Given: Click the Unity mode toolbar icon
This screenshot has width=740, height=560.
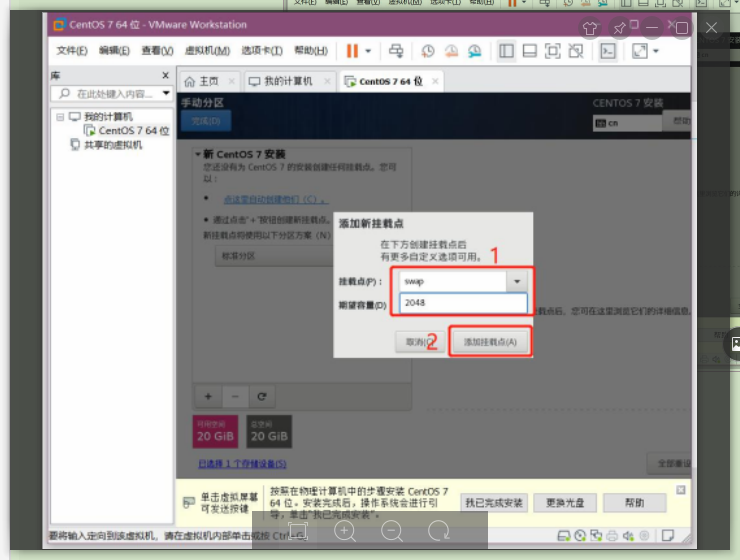Looking at the screenshot, I should tap(576, 51).
